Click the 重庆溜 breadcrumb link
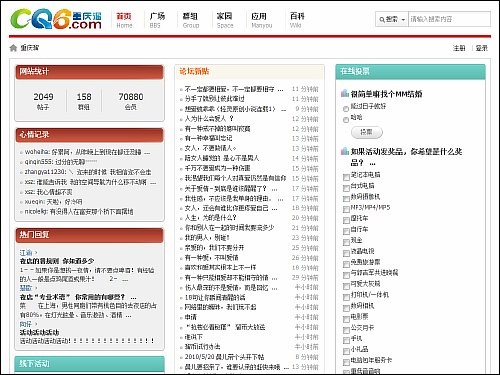The width and height of the screenshot is (500, 375). [x=30, y=48]
